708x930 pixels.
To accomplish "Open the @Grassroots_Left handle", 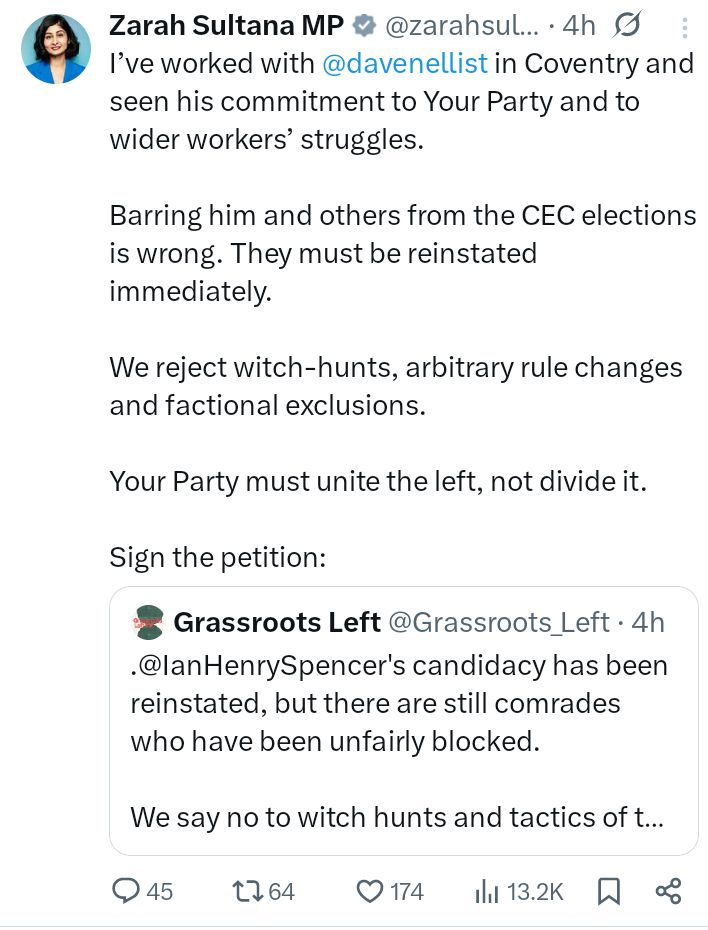I will tap(498, 622).
